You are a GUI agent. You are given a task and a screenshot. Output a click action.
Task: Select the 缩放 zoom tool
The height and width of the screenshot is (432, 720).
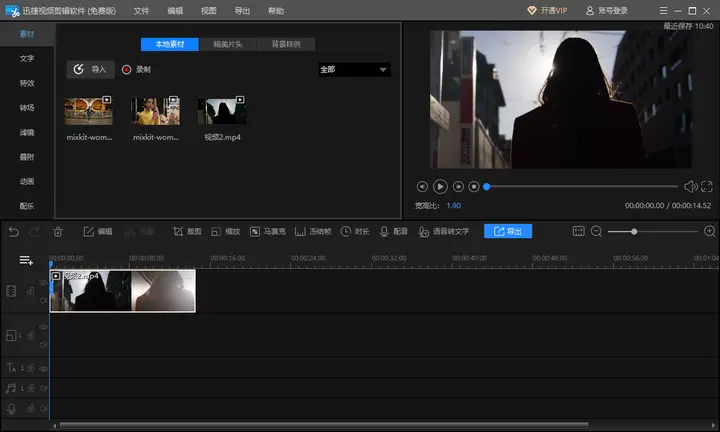click(225, 231)
